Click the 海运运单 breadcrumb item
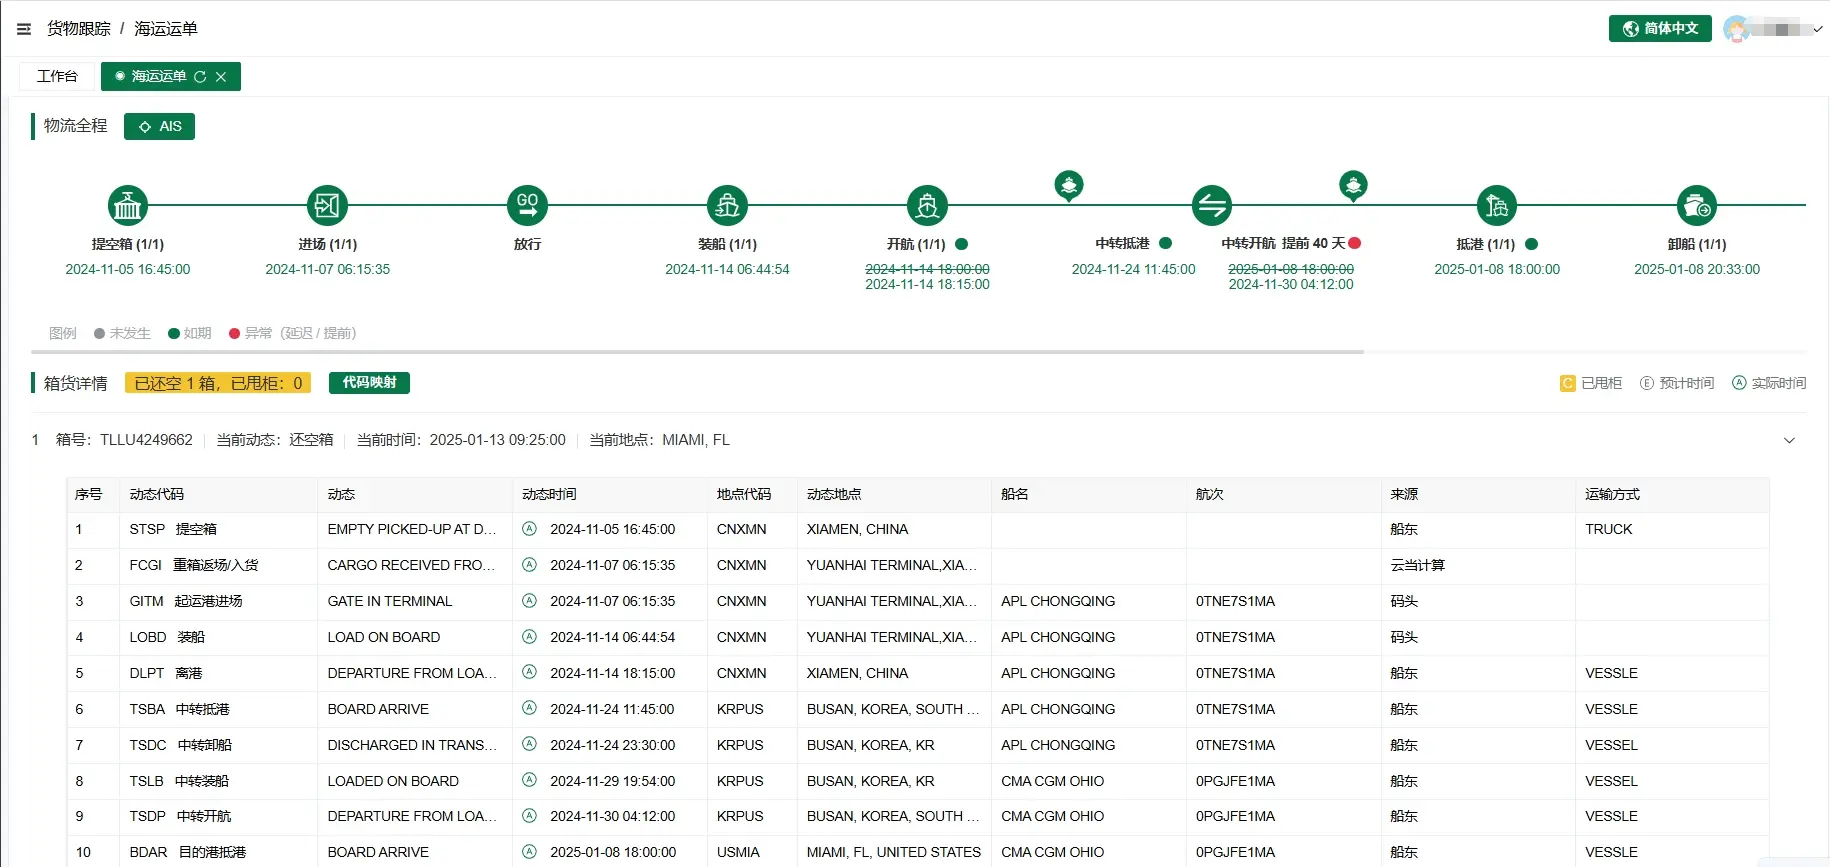The image size is (1830, 867). click(x=166, y=29)
